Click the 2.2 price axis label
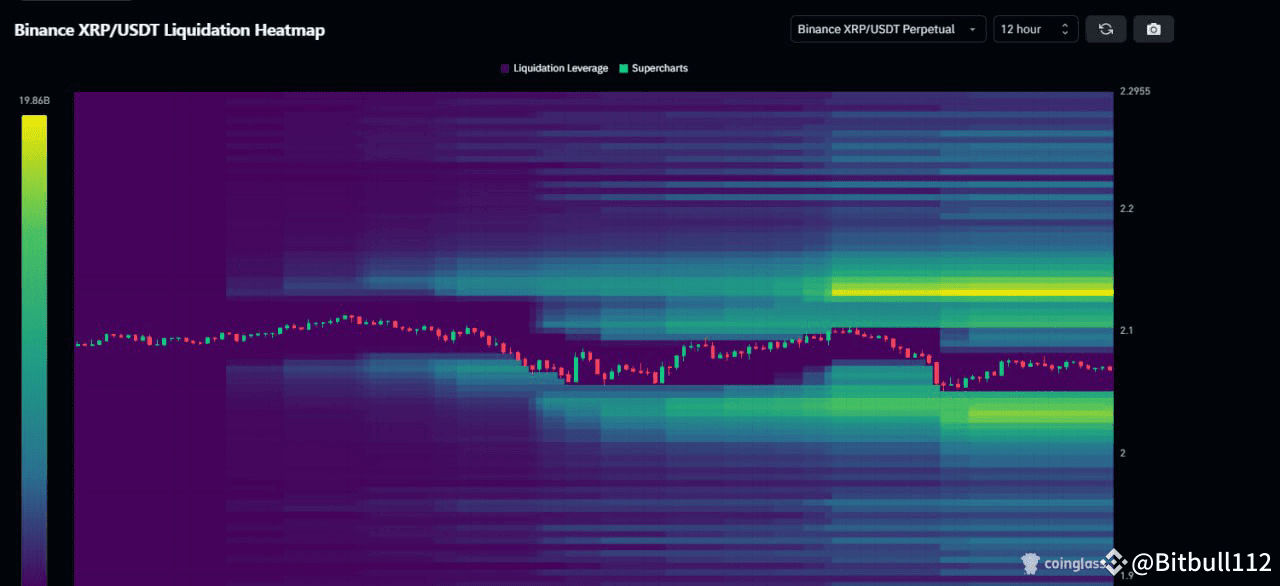 coord(1125,208)
